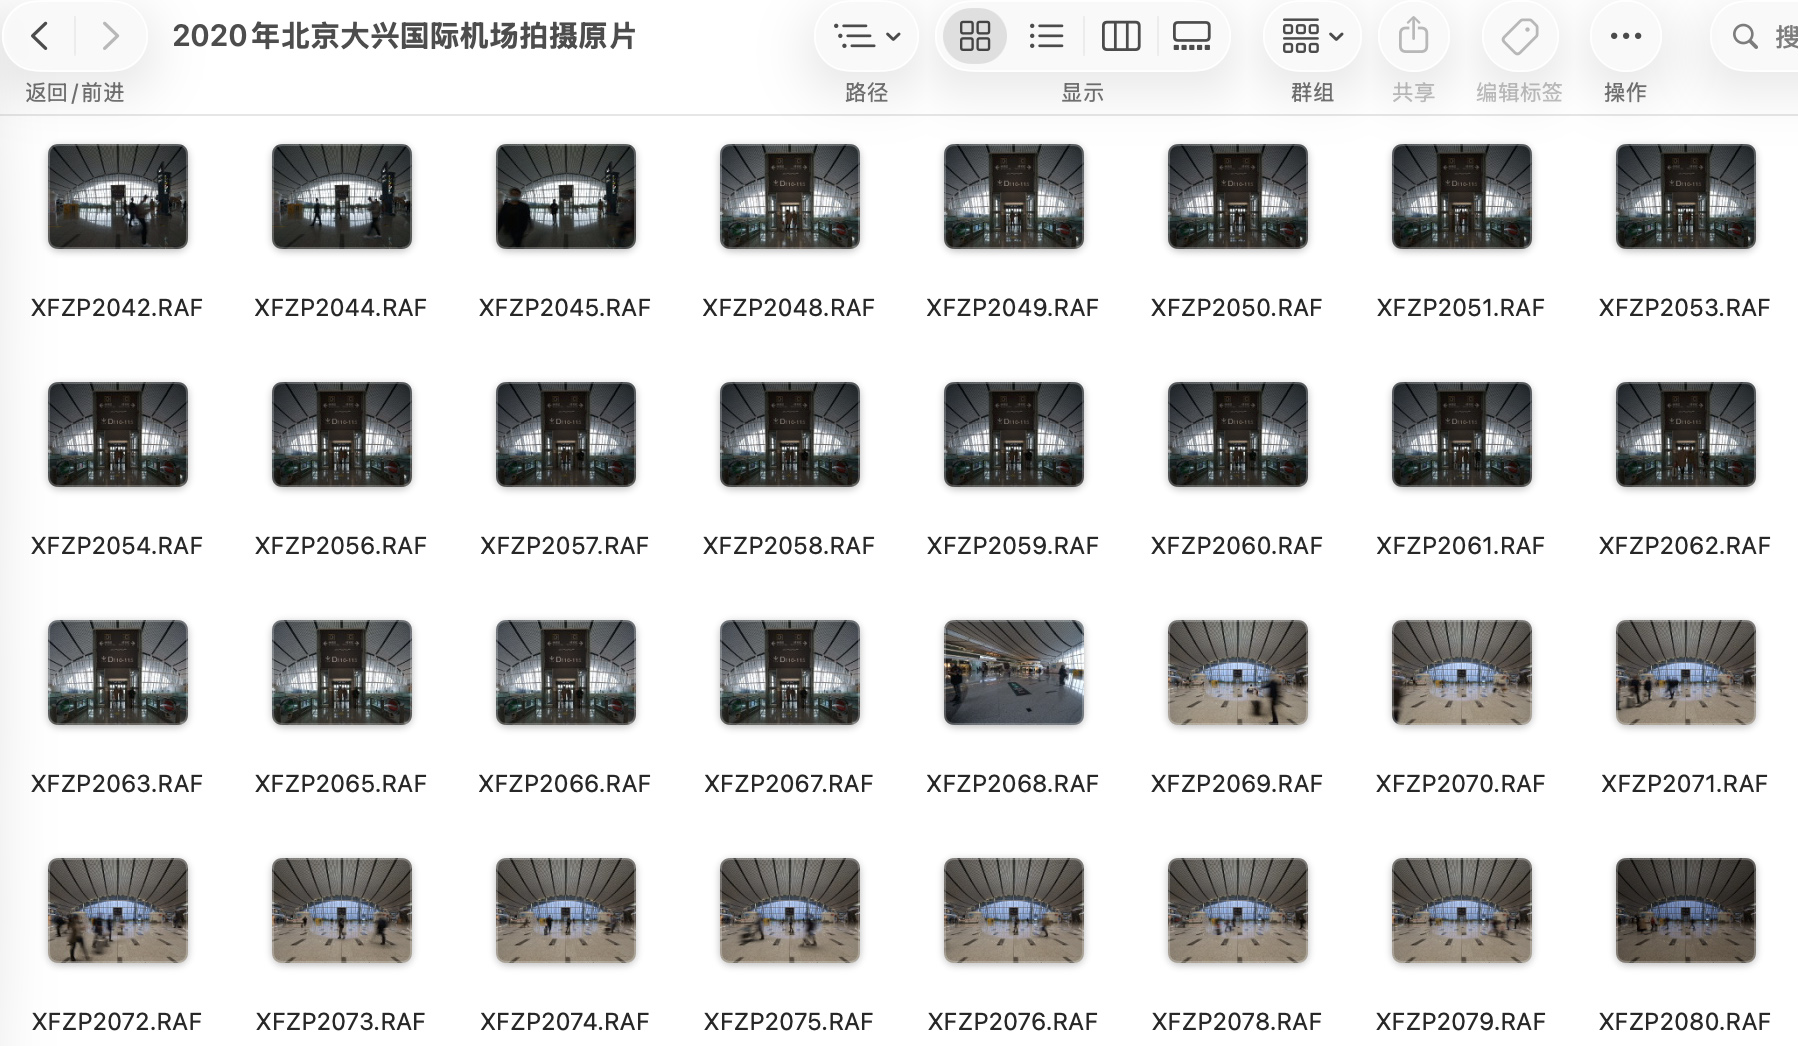Click the file name XFZP2073.RAF
This screenshot has height=1046, width=1798.
341,1022
